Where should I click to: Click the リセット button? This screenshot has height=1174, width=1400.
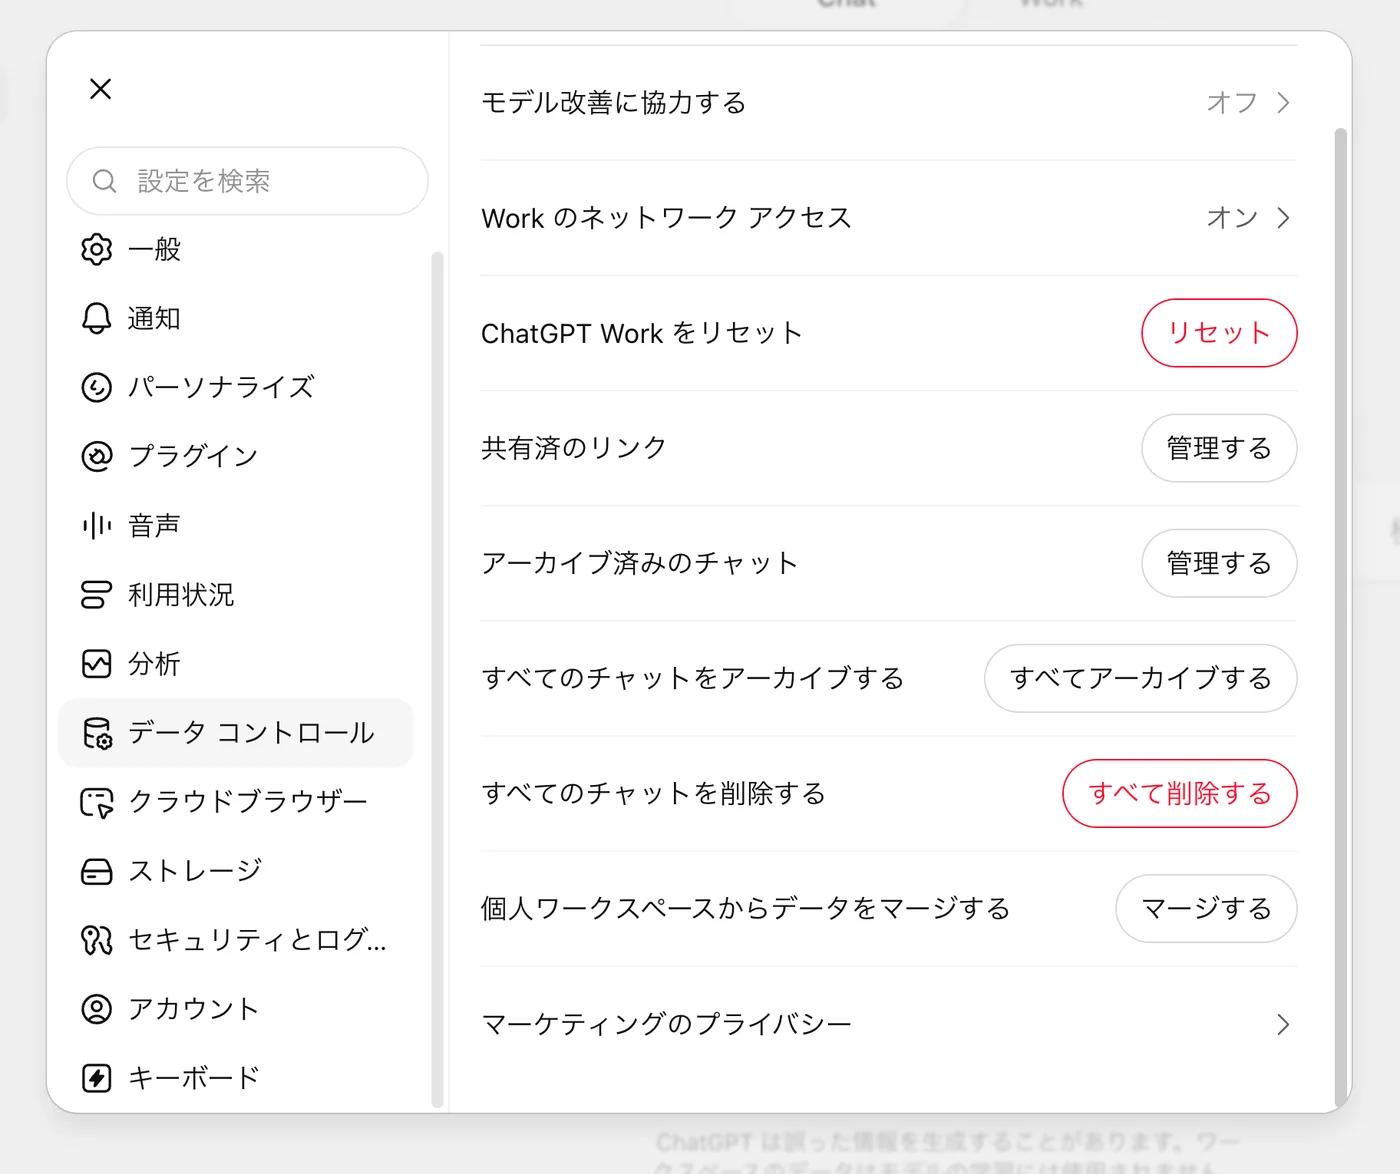pos(1219,333)
